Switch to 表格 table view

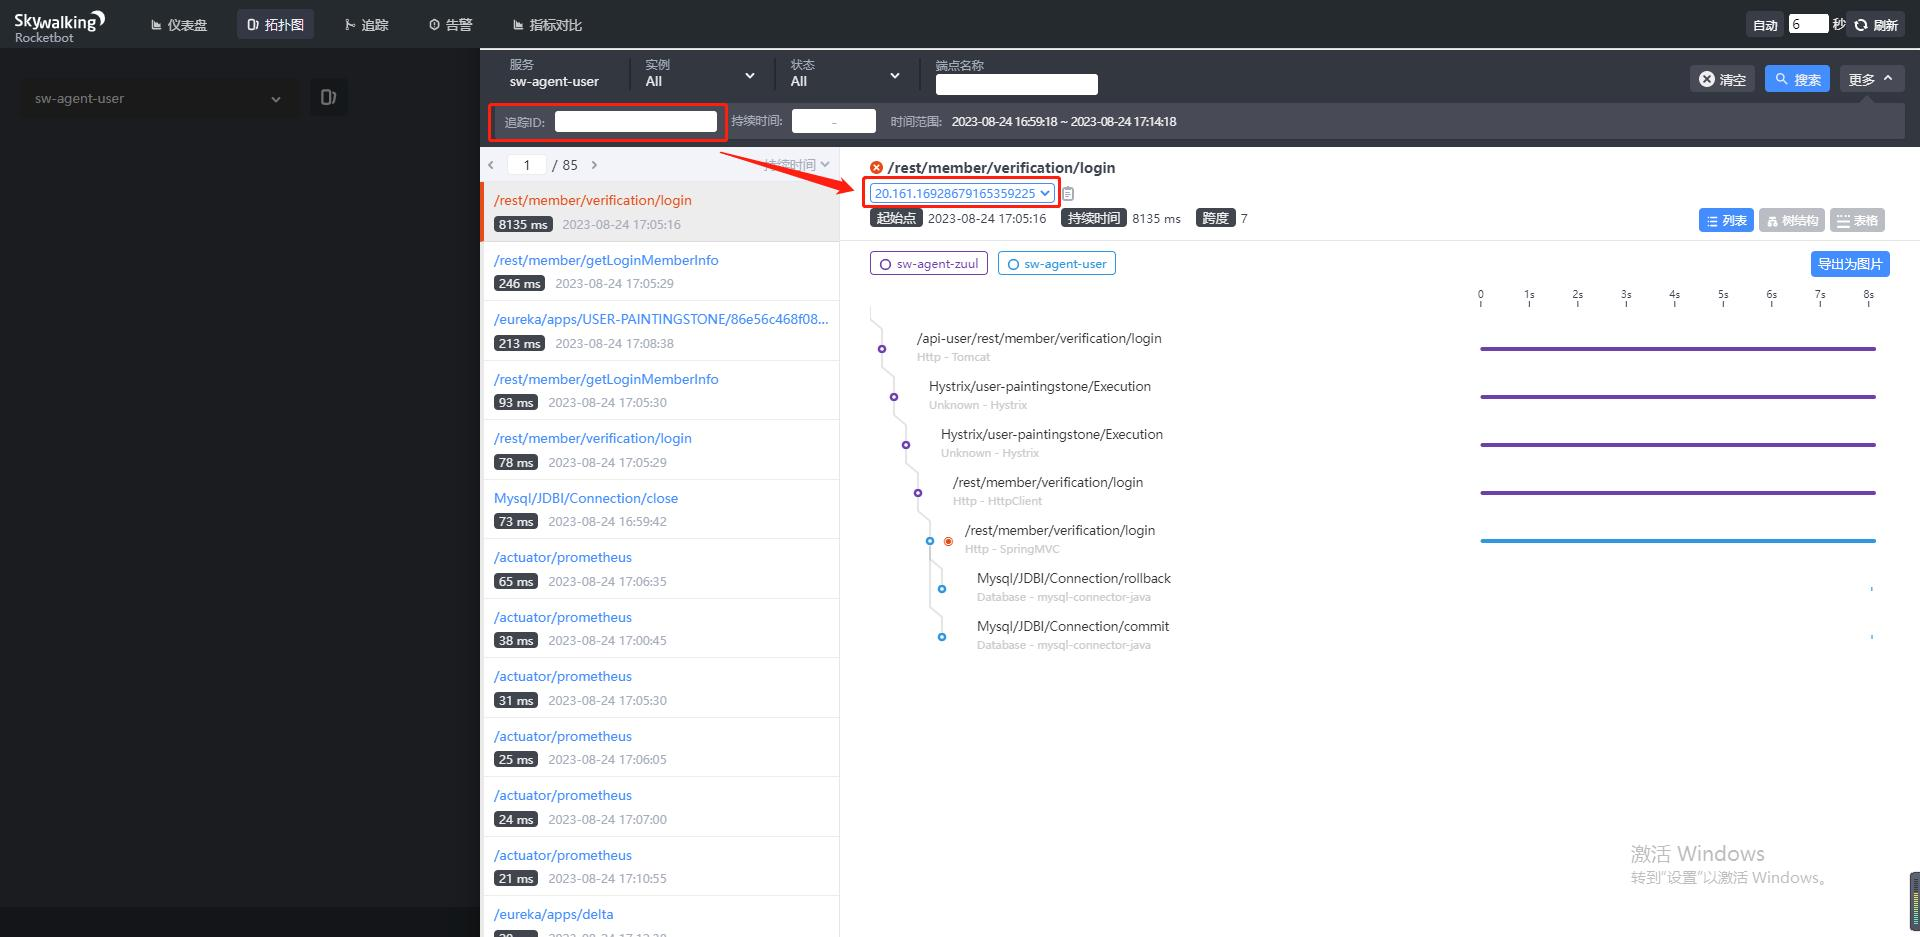point(1857,221)
